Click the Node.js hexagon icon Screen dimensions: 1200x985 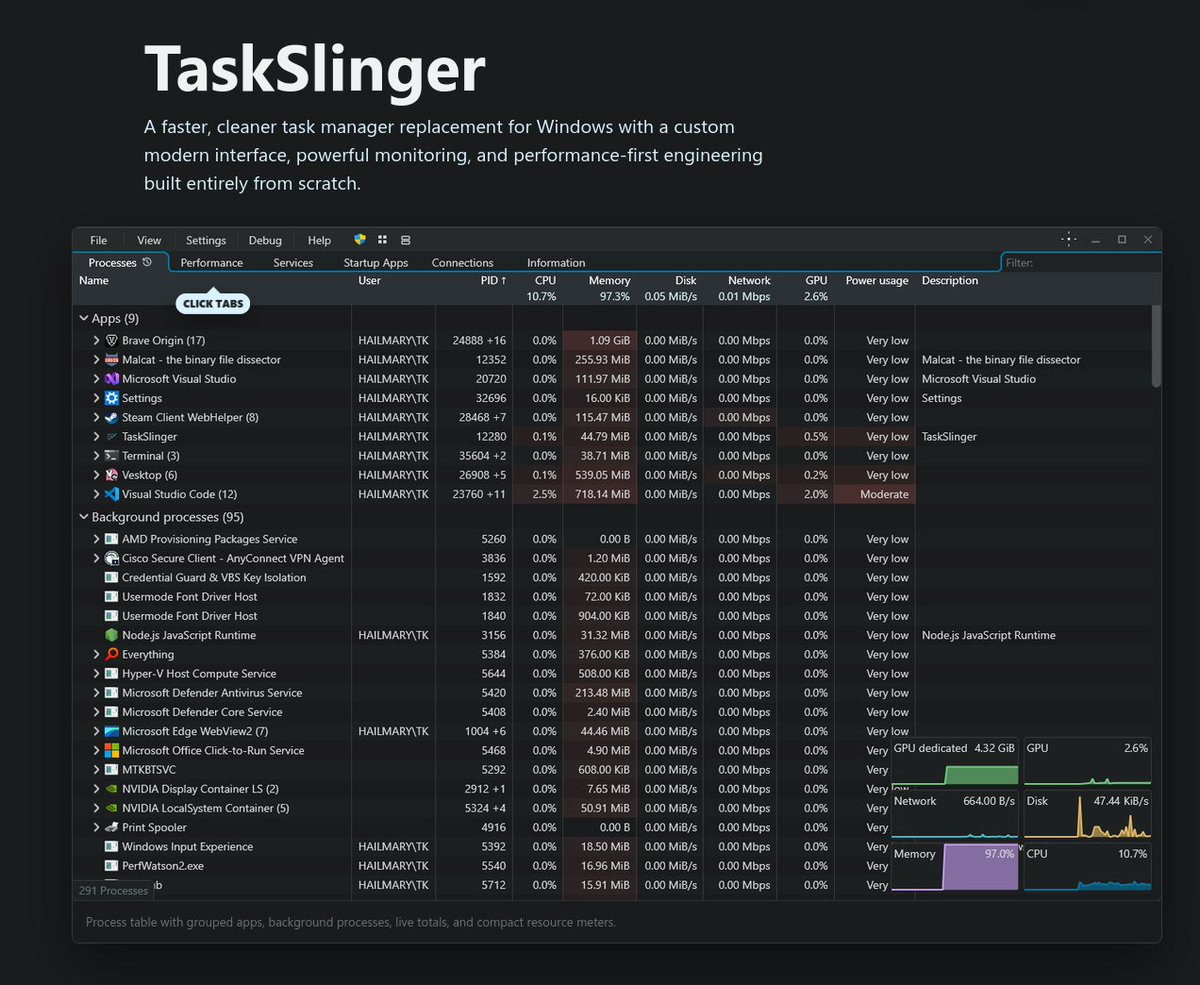[112, 635]
